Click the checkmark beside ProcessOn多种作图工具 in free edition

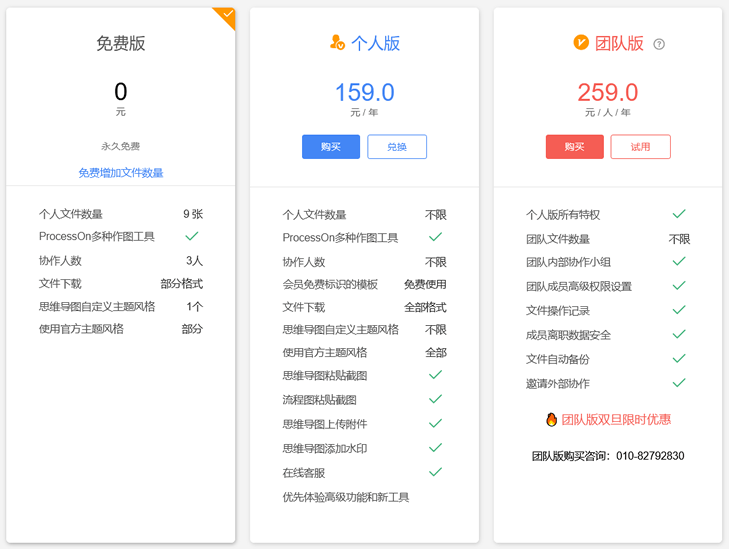pos(192,236)
